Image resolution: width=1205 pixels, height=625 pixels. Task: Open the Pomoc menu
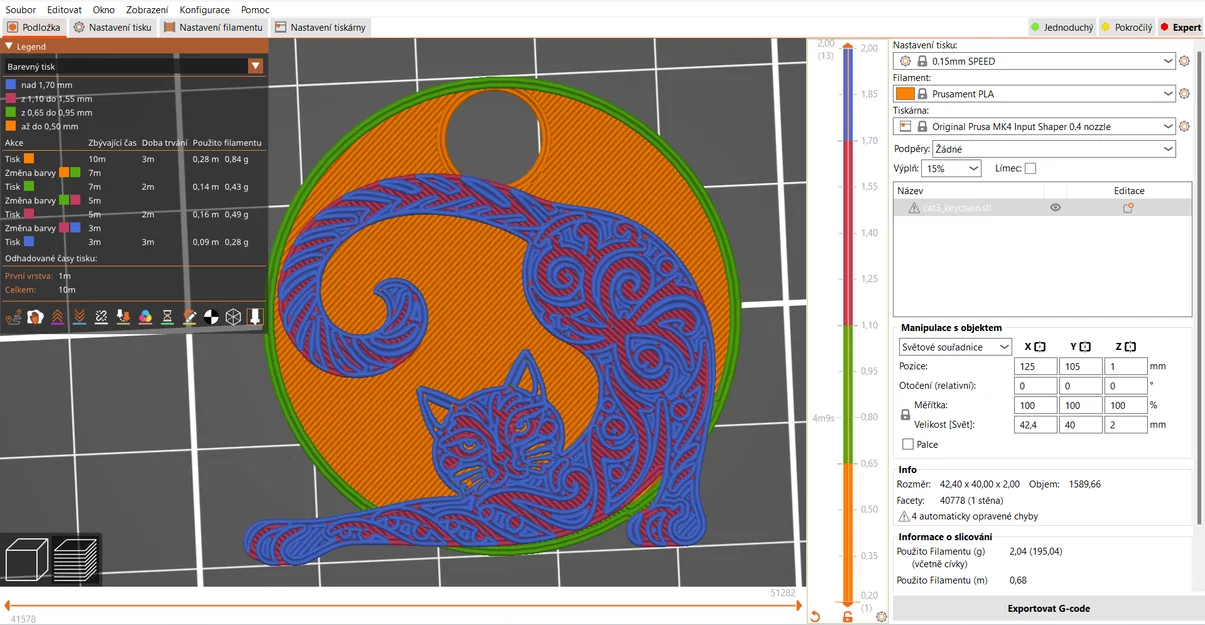coord(254,9)
